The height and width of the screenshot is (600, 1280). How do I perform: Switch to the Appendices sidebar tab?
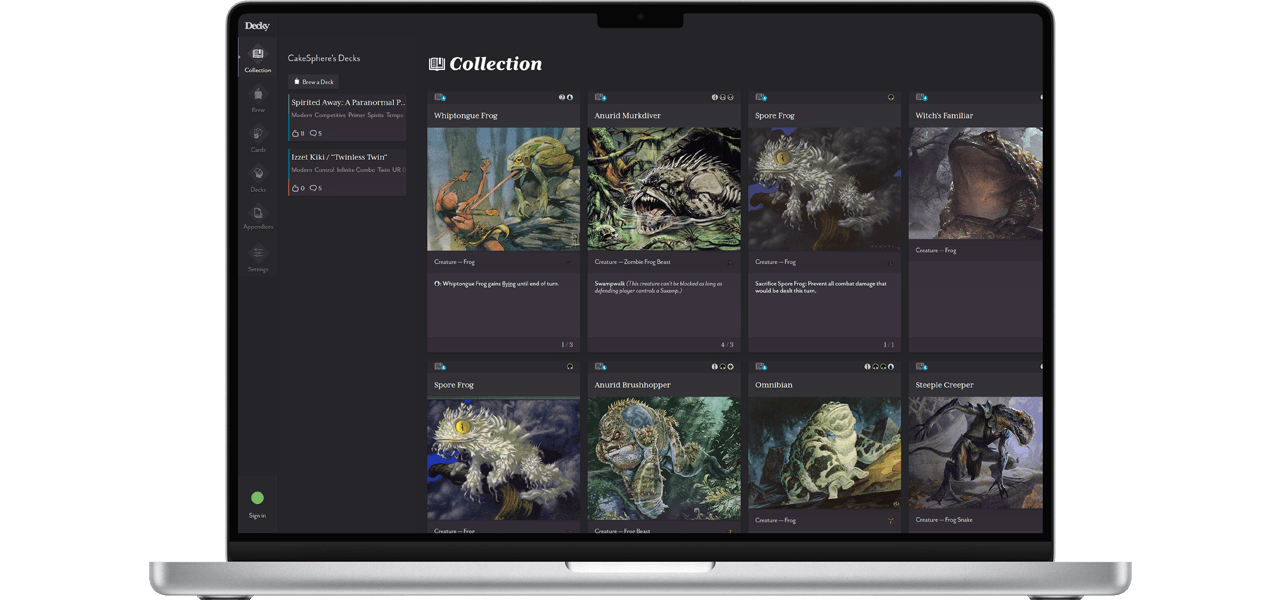(258, 216)
